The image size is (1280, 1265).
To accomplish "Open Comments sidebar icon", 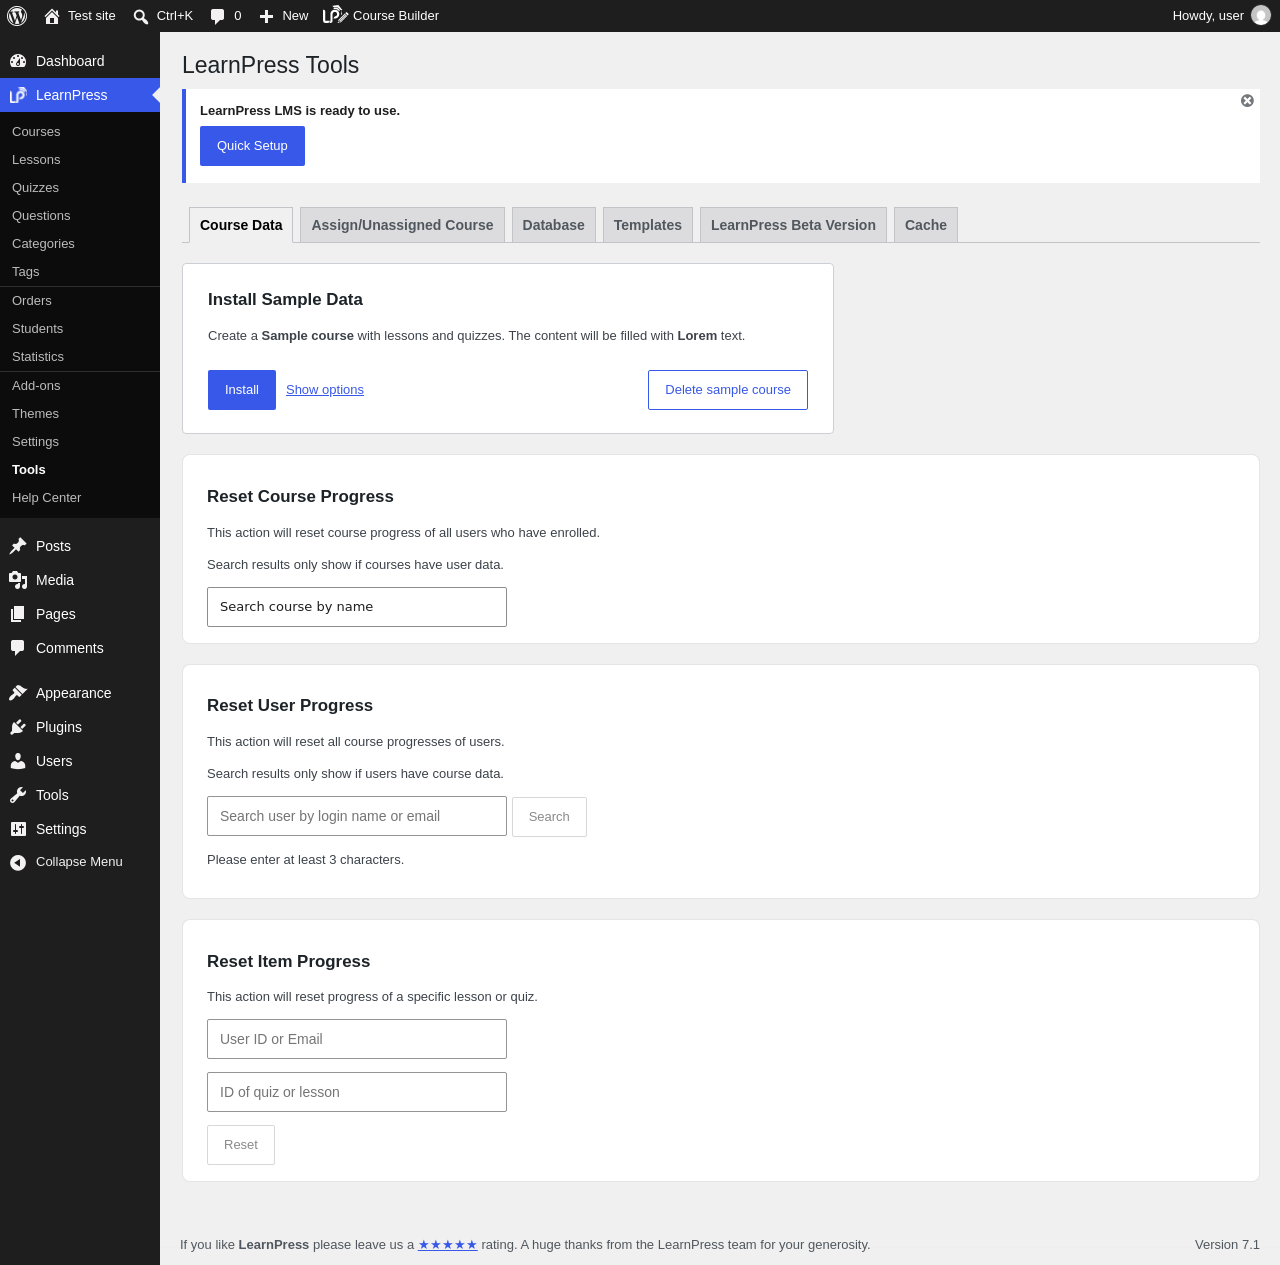I will [x=18, y=648].
